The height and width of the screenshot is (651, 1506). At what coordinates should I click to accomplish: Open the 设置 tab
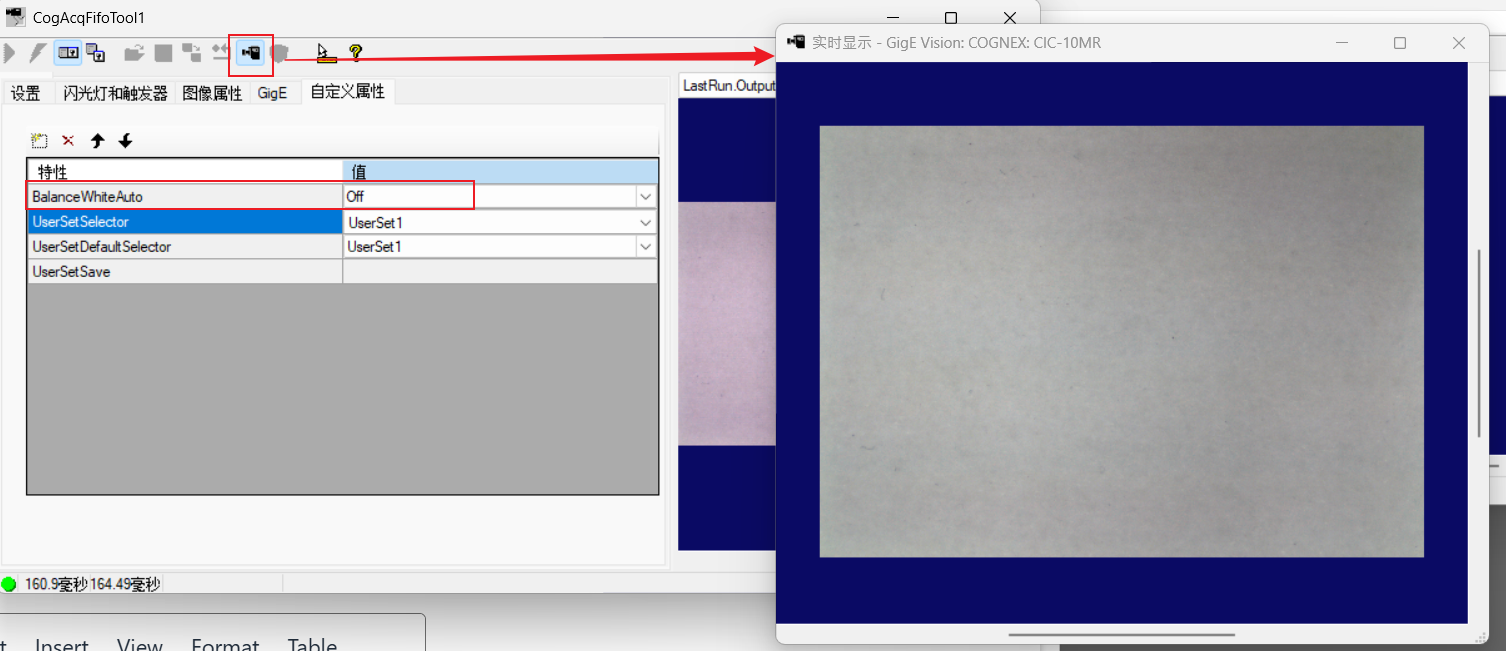(26, 93)
